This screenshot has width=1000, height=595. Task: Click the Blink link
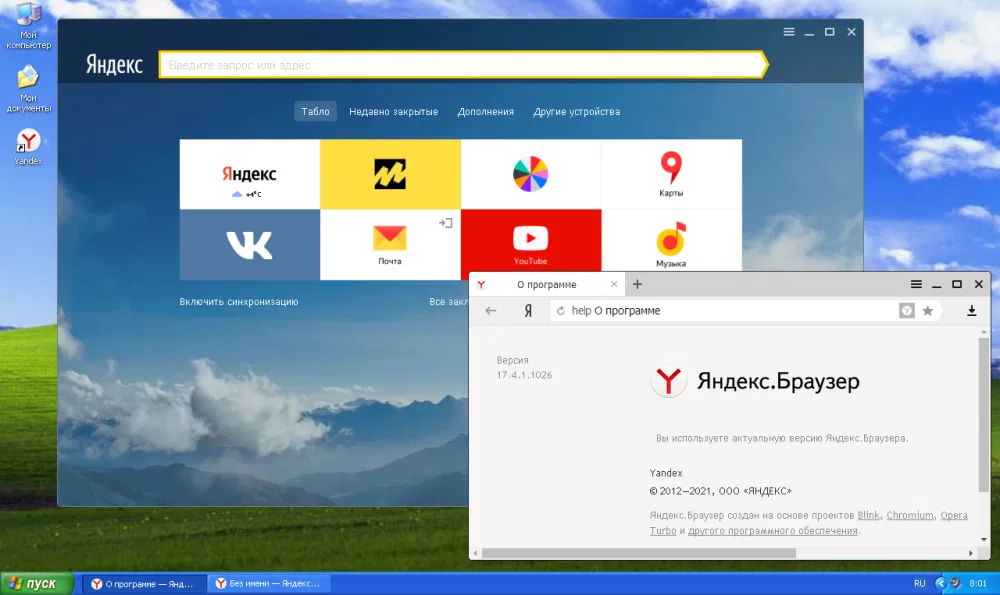pyautogui.click(x=869, y=515)
